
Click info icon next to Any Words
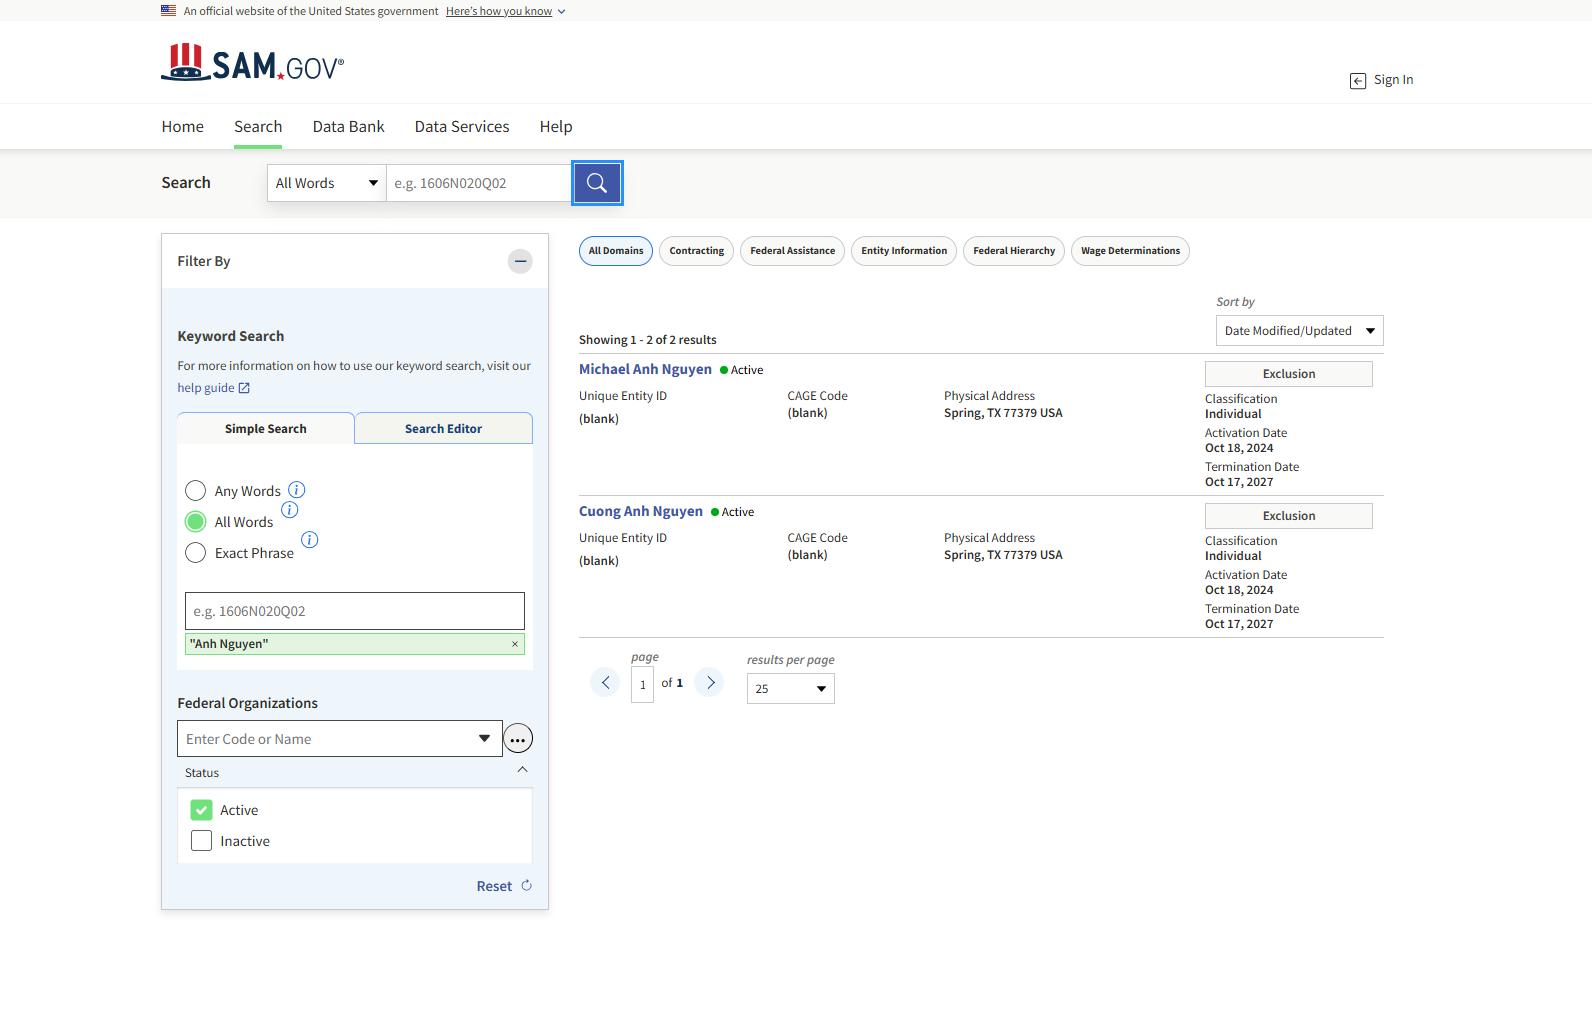pyautogui.click(x=297, y=490)
